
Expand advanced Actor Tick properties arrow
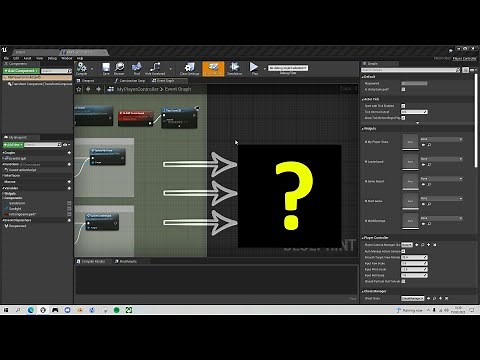tap(417, 123)
